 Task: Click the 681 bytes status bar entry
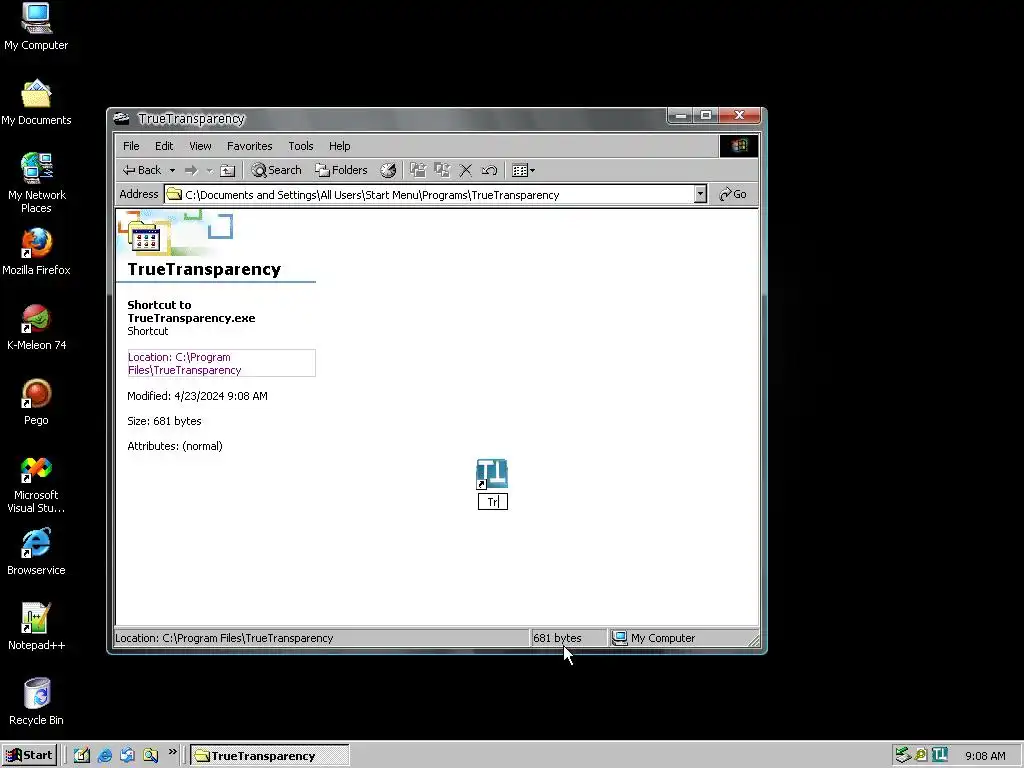click(557, 638)
